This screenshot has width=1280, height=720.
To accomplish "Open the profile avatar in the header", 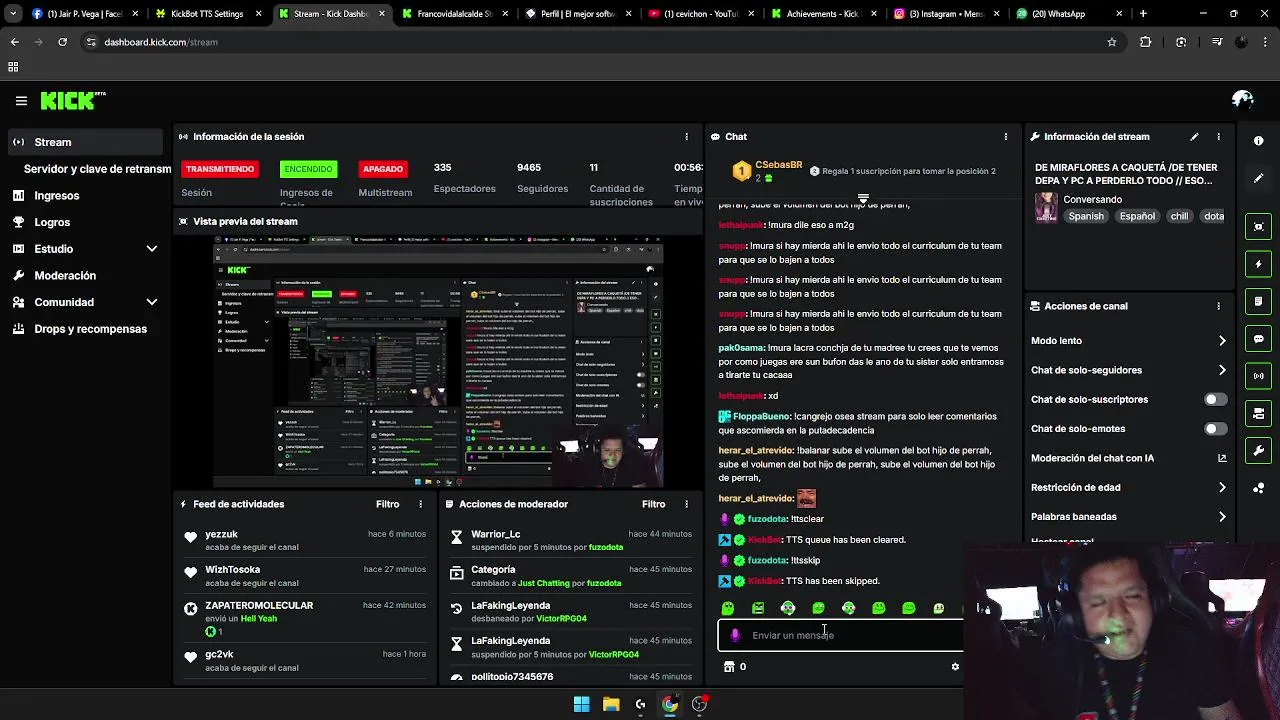I will [1243, 100].
